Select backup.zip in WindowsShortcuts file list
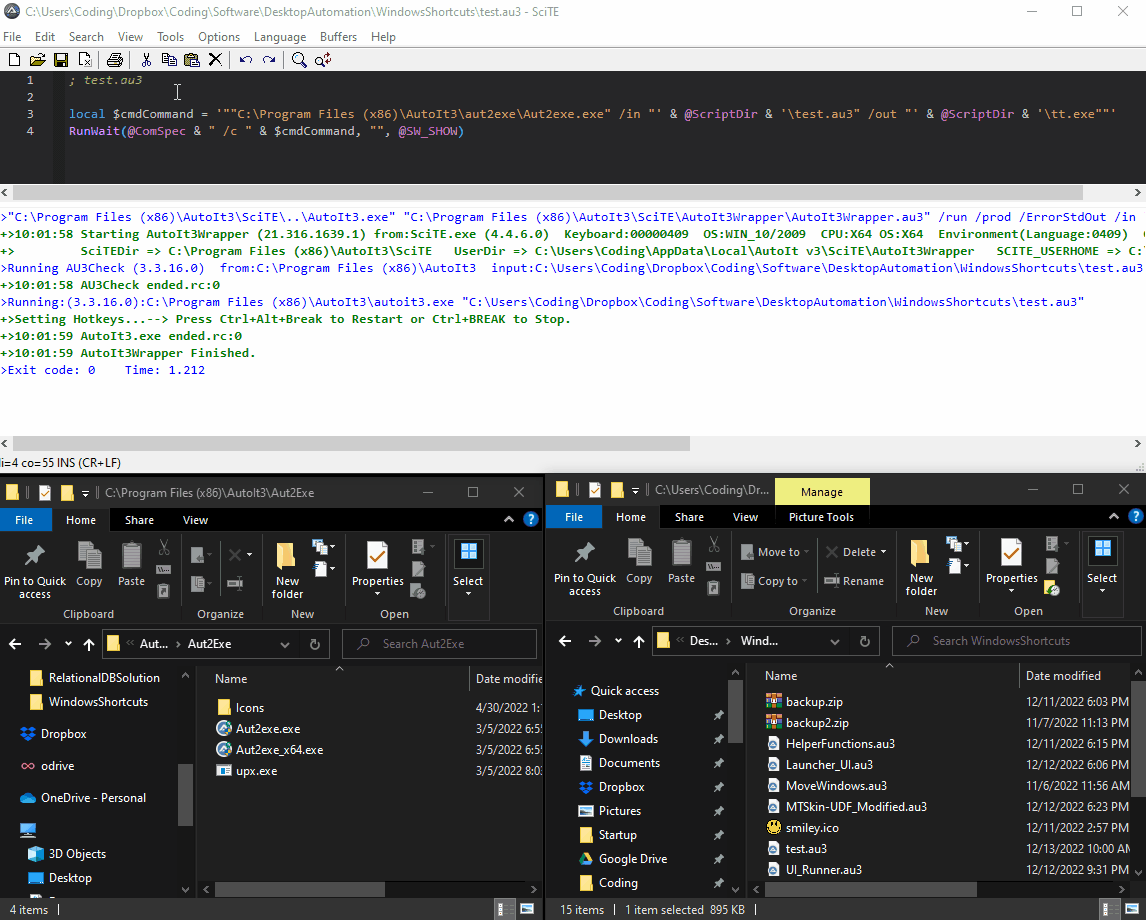The height and width of the screenshot is (920, 1146). click(x=804, y=702)
